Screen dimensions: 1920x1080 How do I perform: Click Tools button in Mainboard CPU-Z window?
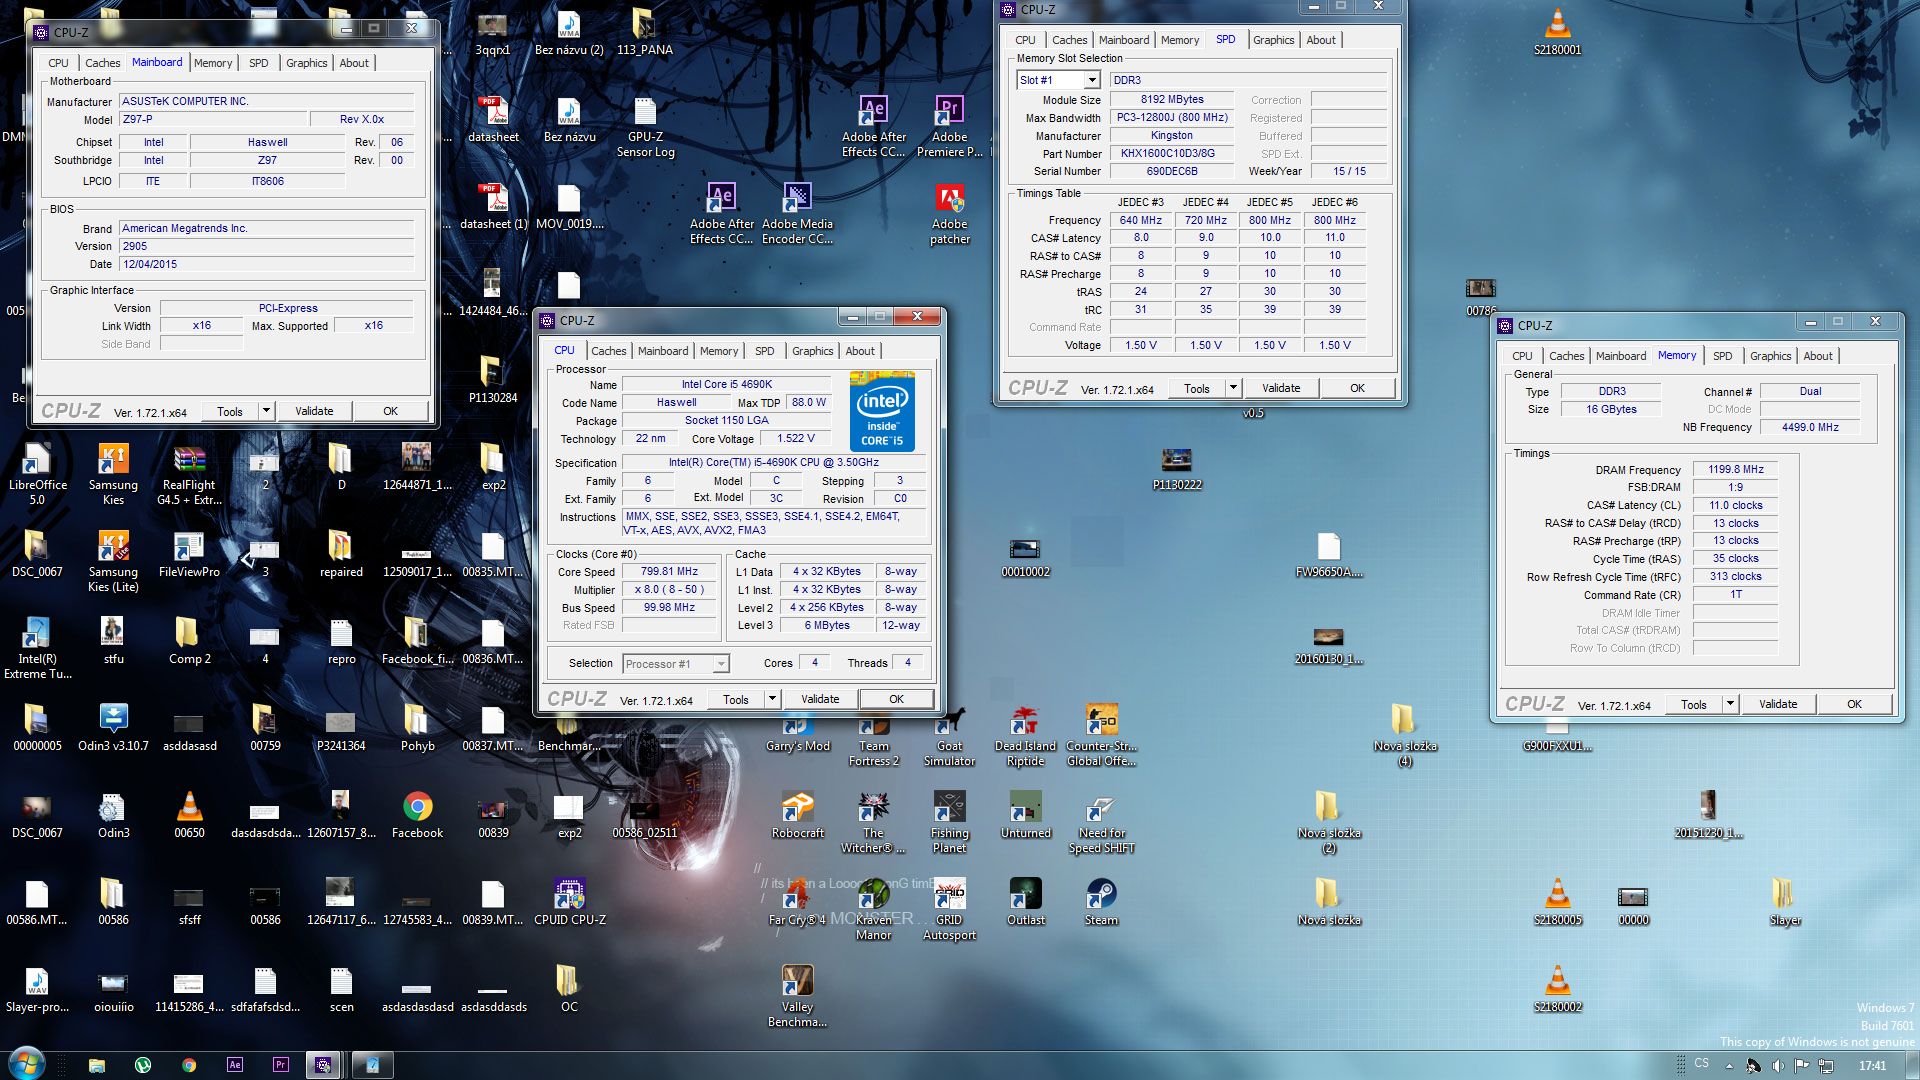pos(230,411)
